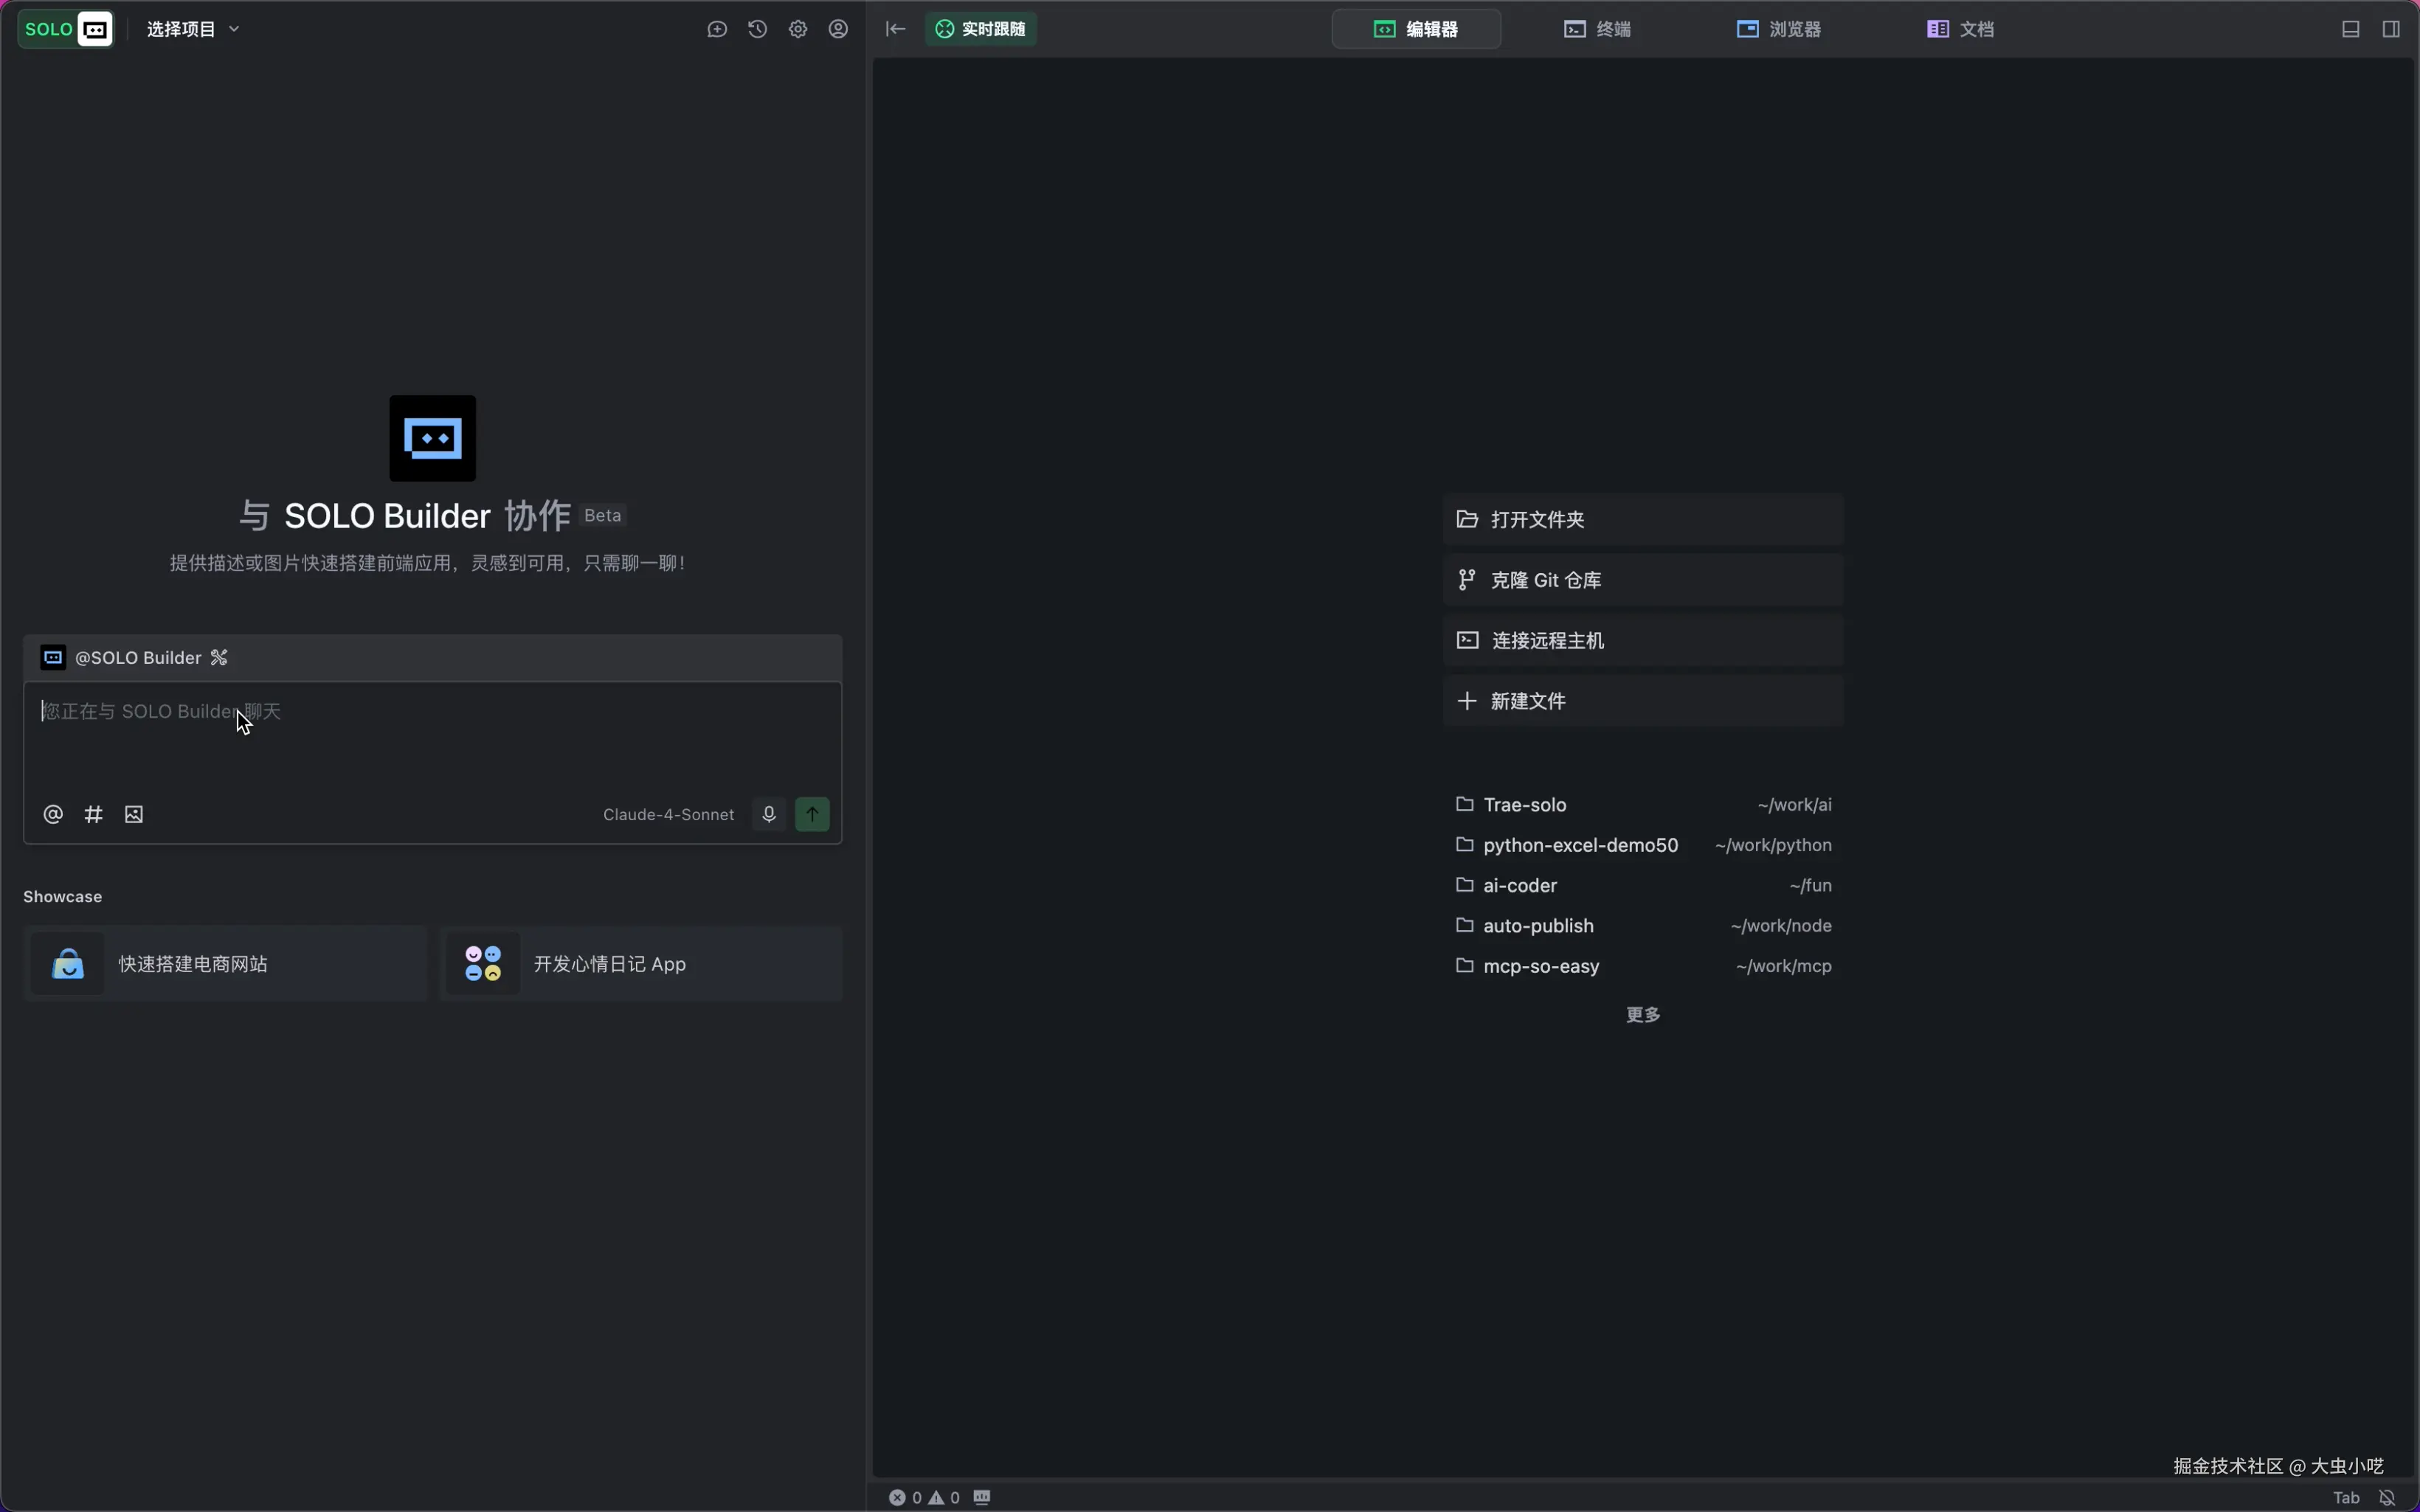Toggle the right side panel layout icon
This screenshot has height=1512, width=2420.
tap(2390, 29)
